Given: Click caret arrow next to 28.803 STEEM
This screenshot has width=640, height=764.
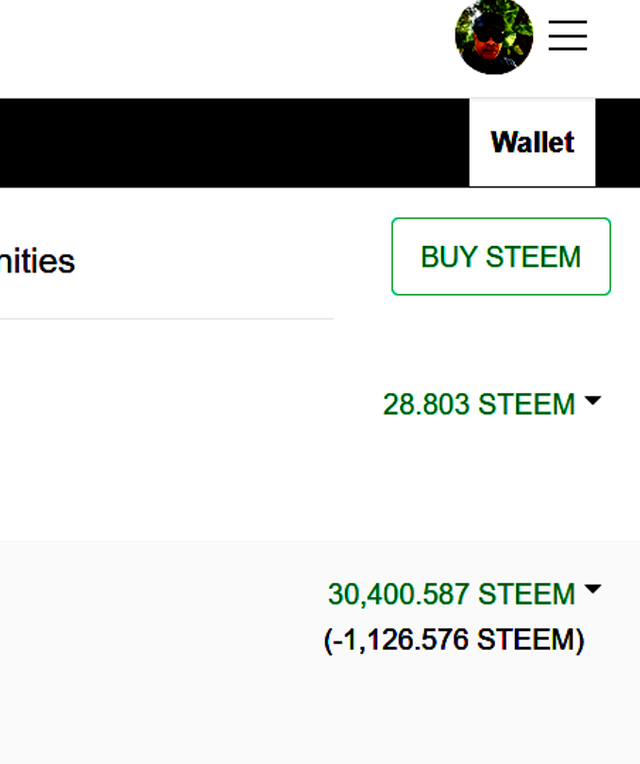Looking at the screenshot, I should pyautogui.click(x=592, y=401).
